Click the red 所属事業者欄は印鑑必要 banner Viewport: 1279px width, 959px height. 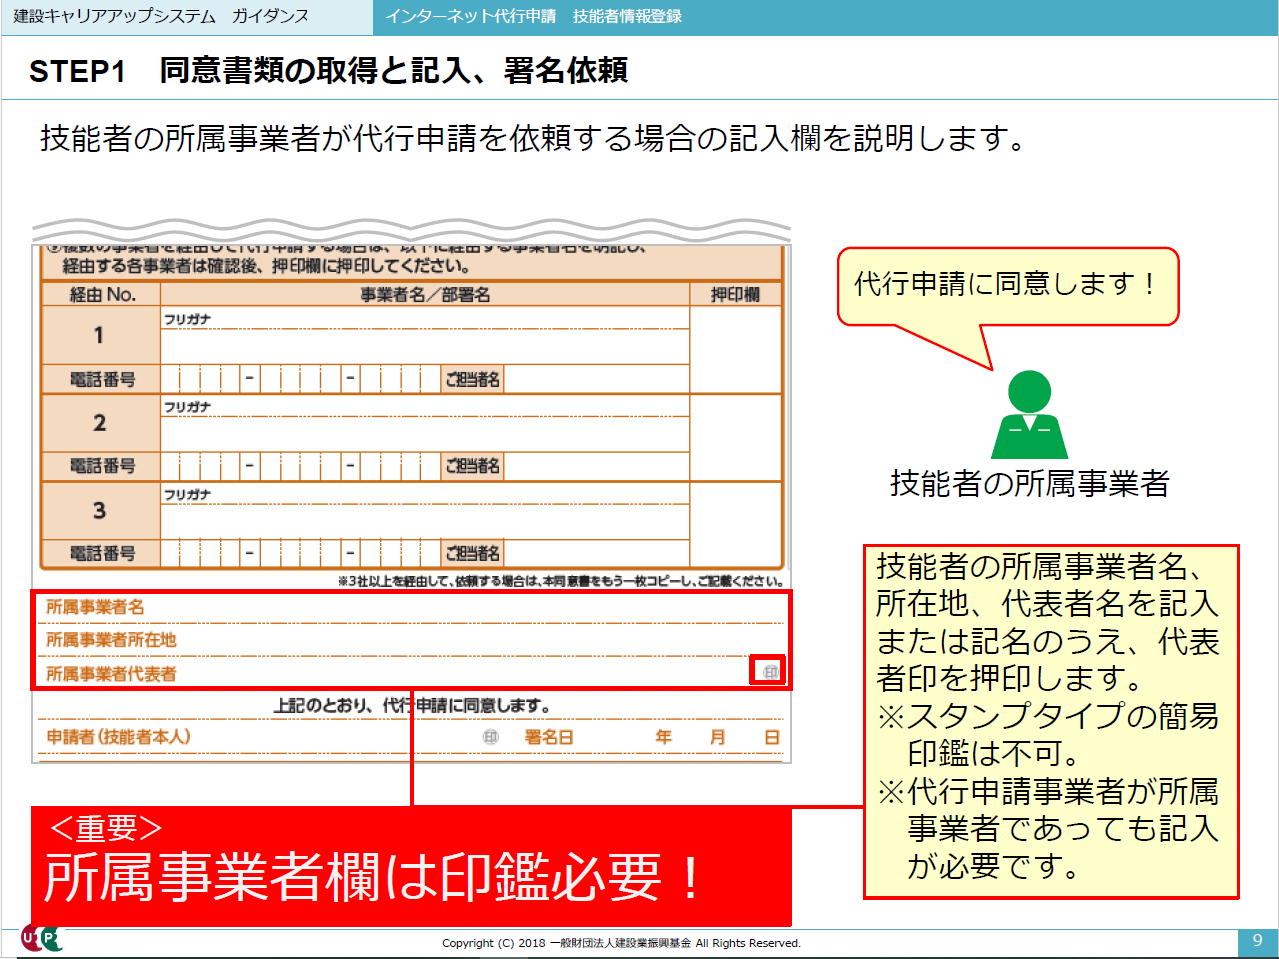410,867
